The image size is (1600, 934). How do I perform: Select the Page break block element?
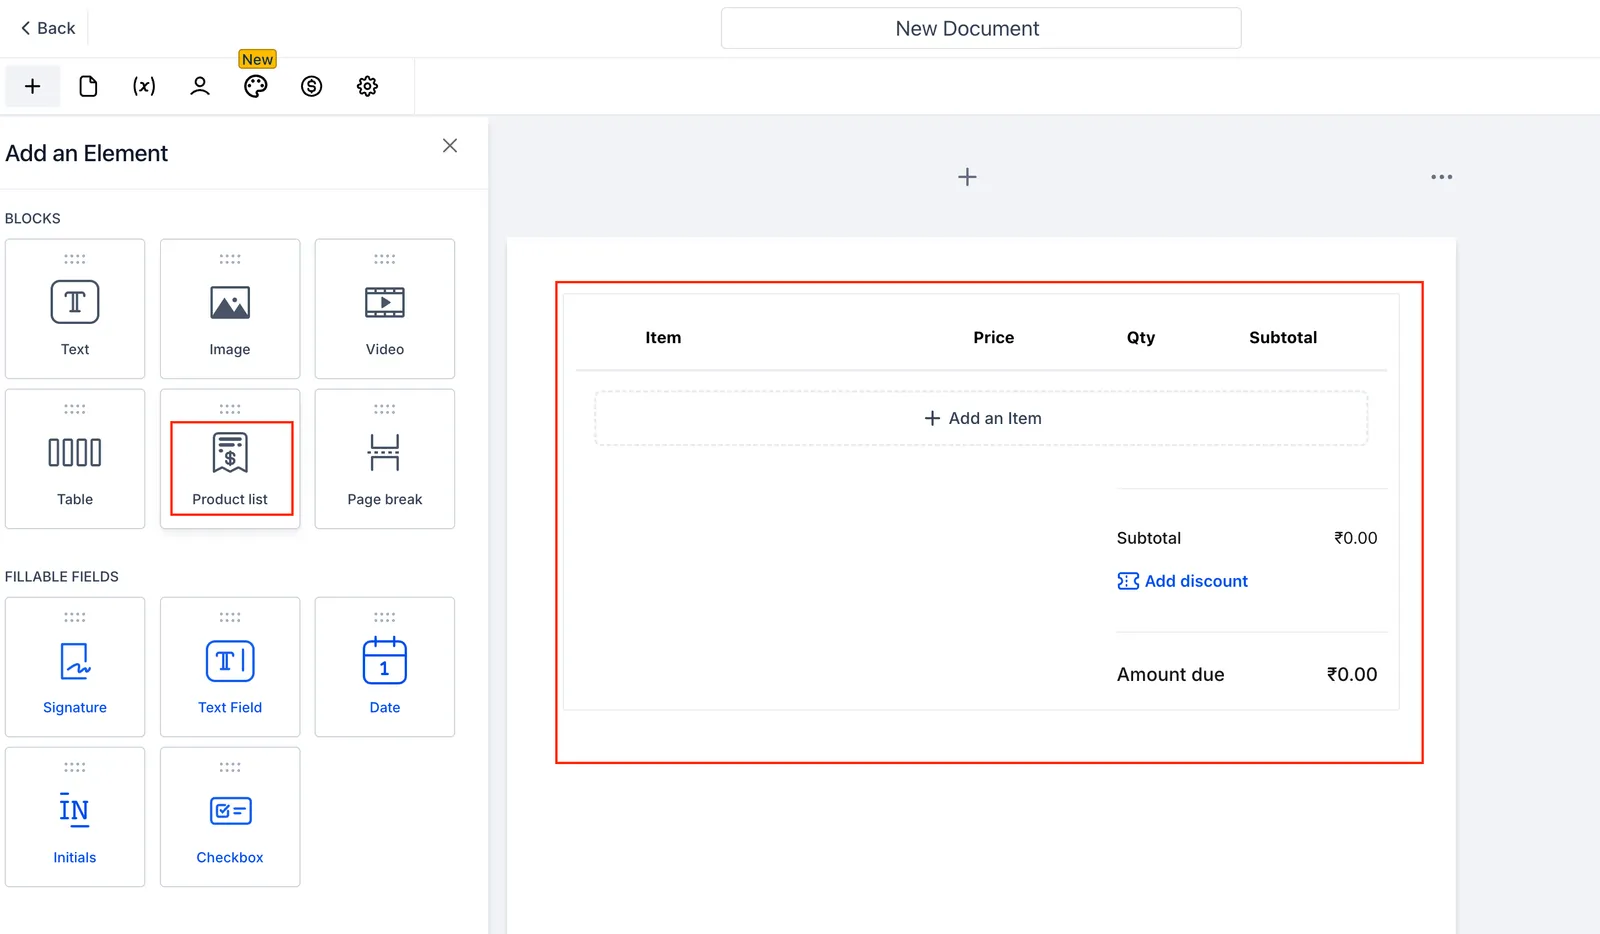pyautogui.click(x=385, y=458)
